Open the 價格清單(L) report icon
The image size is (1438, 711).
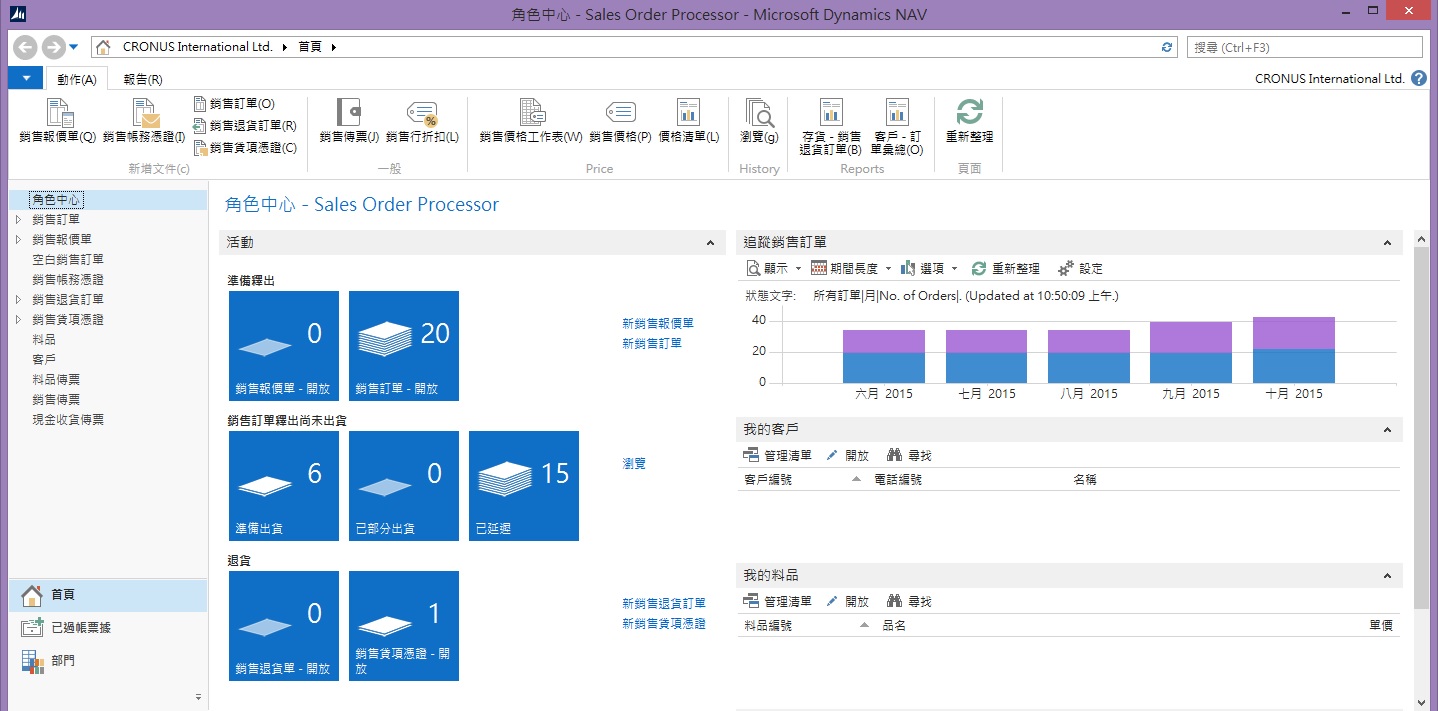tap(688, 114)
